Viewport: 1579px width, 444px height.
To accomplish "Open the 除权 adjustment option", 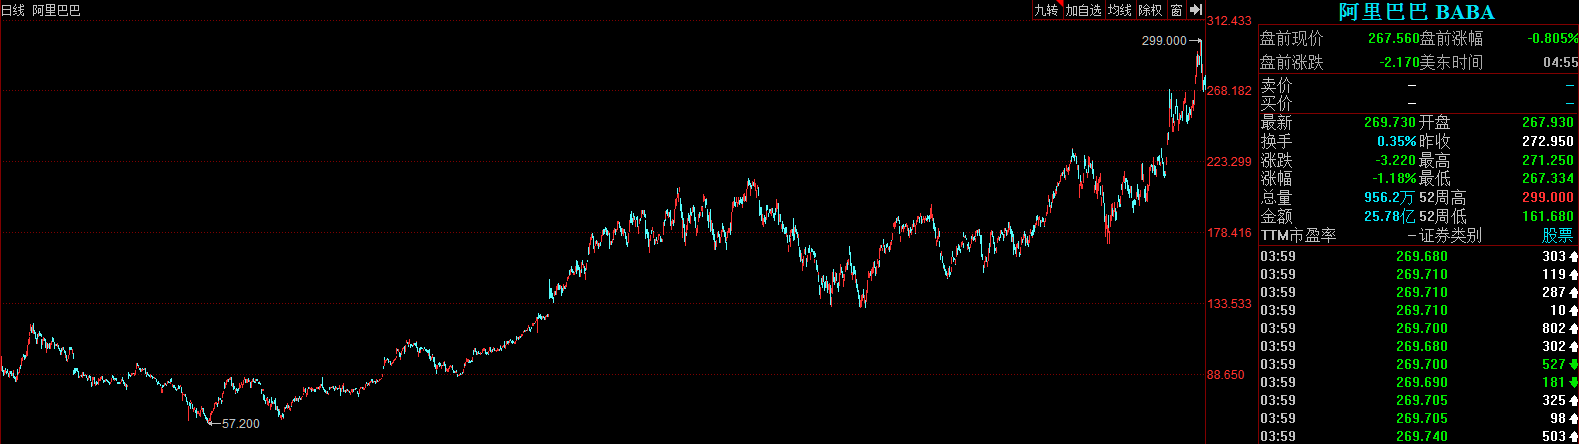I will tap(1151, 10).
